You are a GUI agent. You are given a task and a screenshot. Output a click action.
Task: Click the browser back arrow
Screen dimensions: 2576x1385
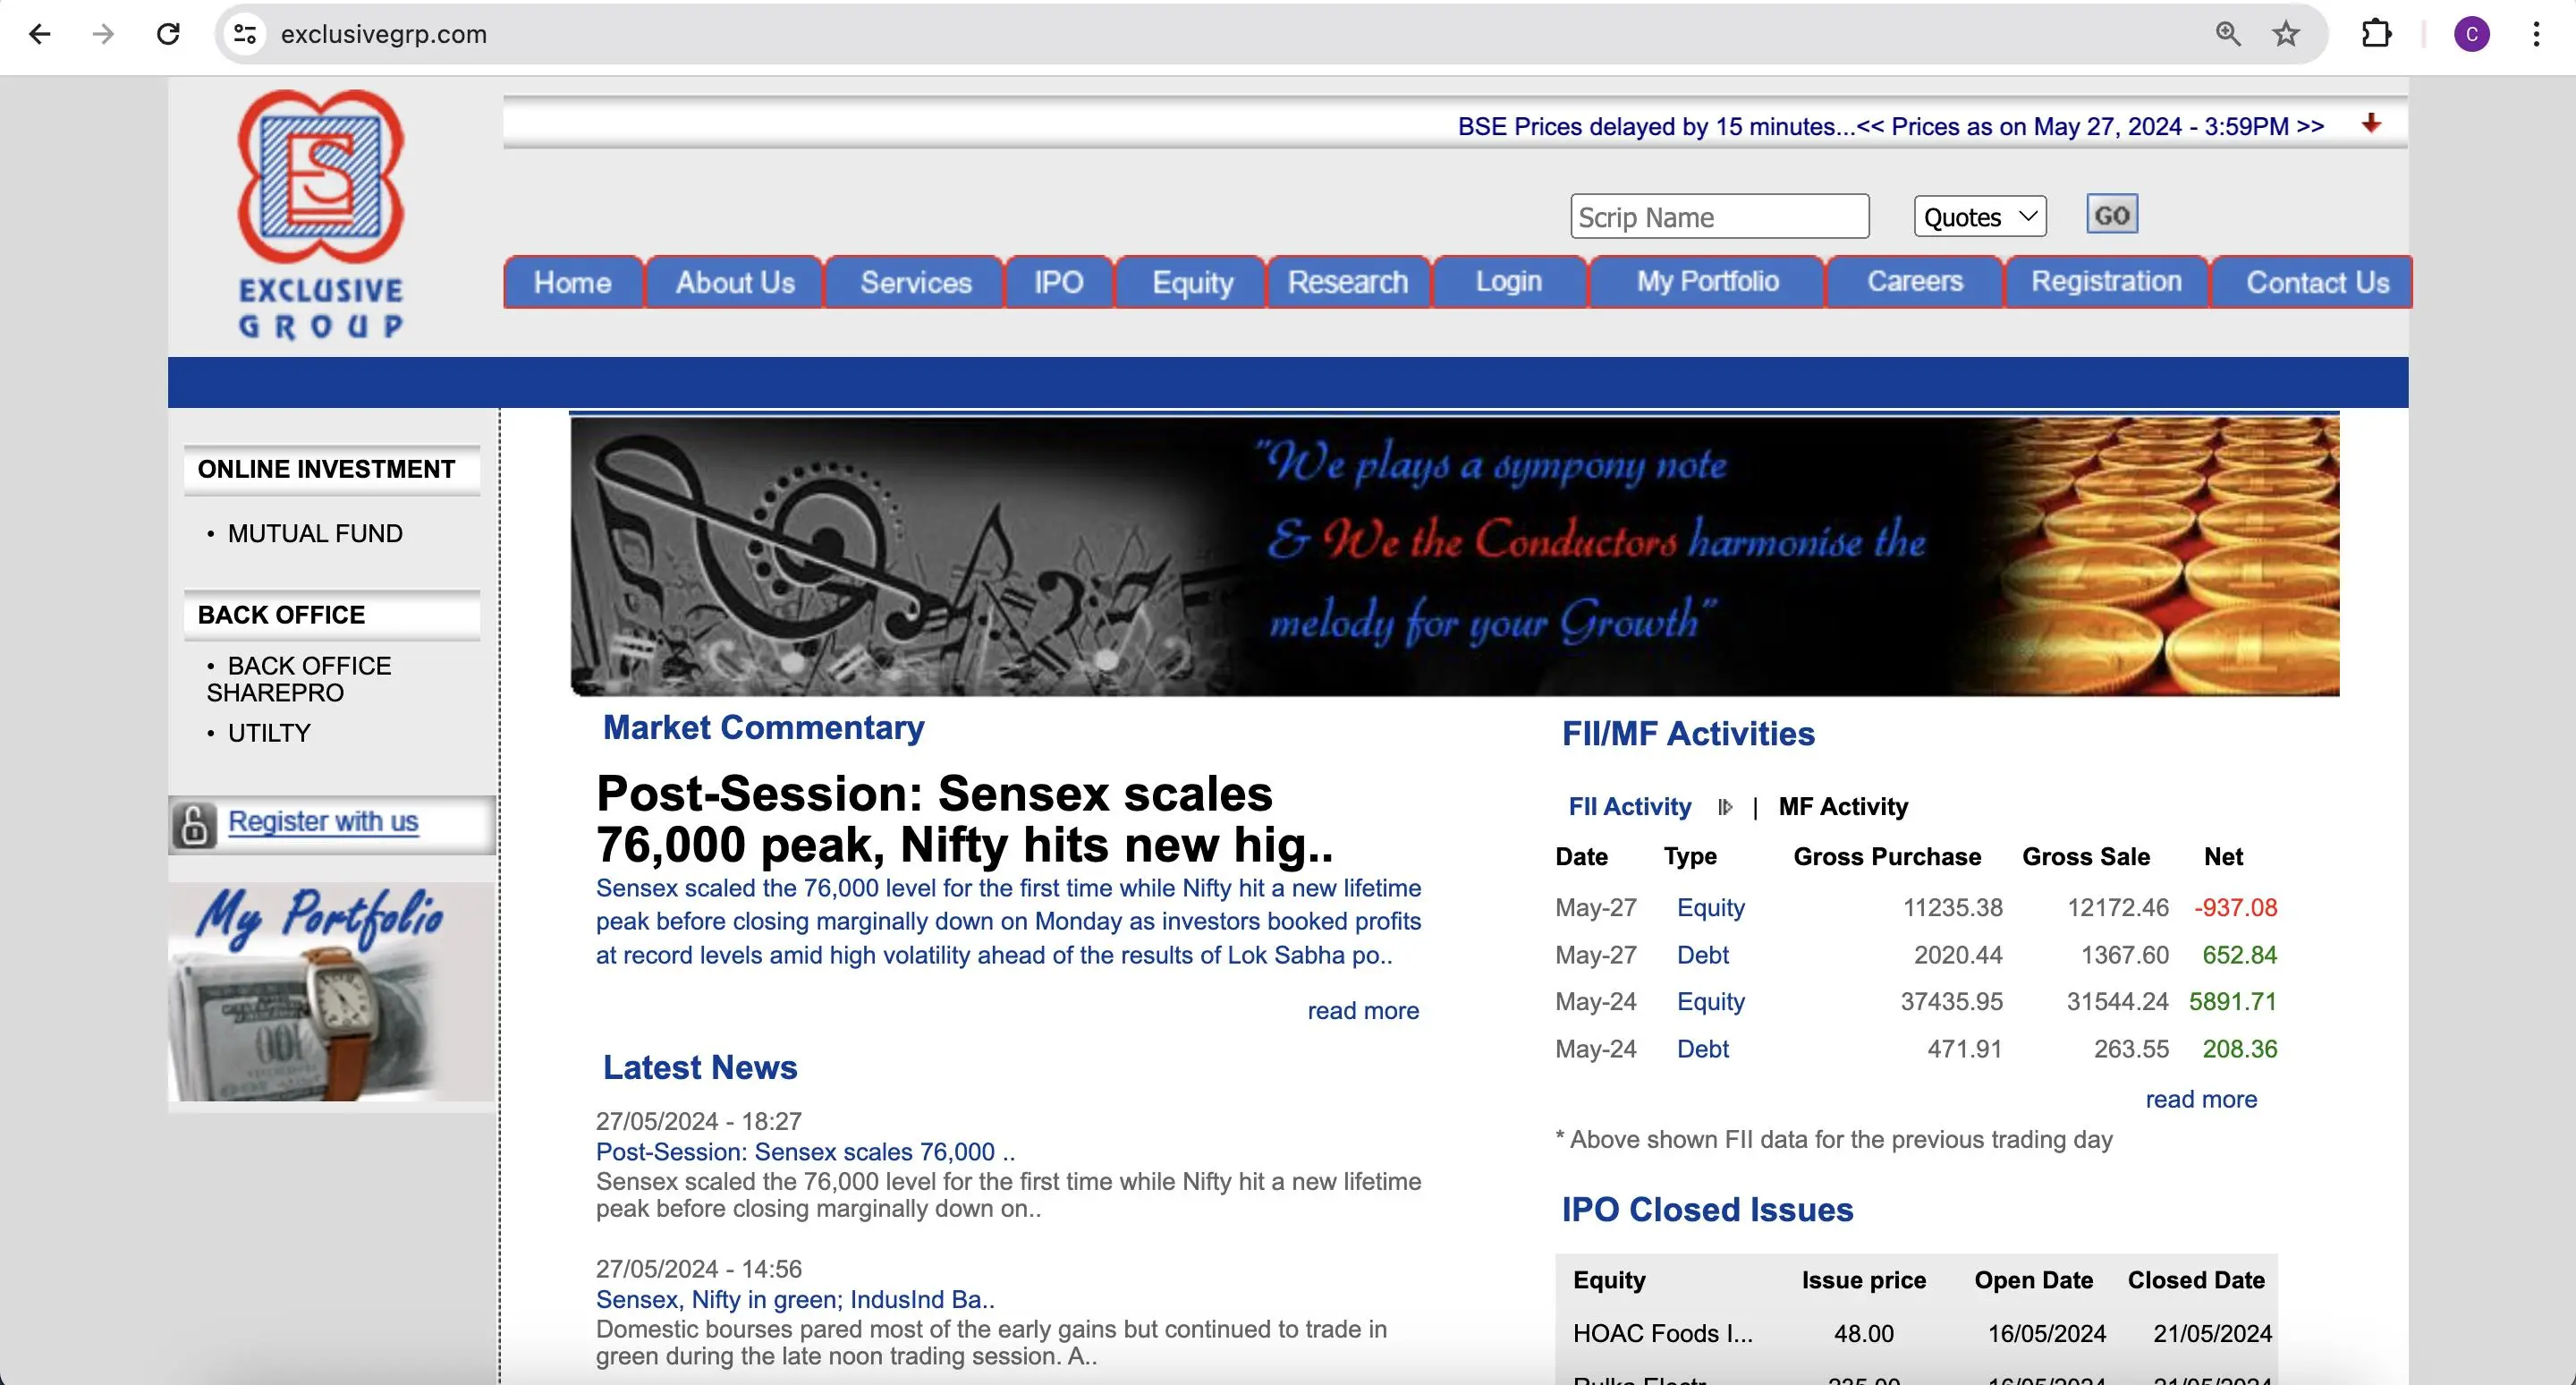tap(40, 34)
